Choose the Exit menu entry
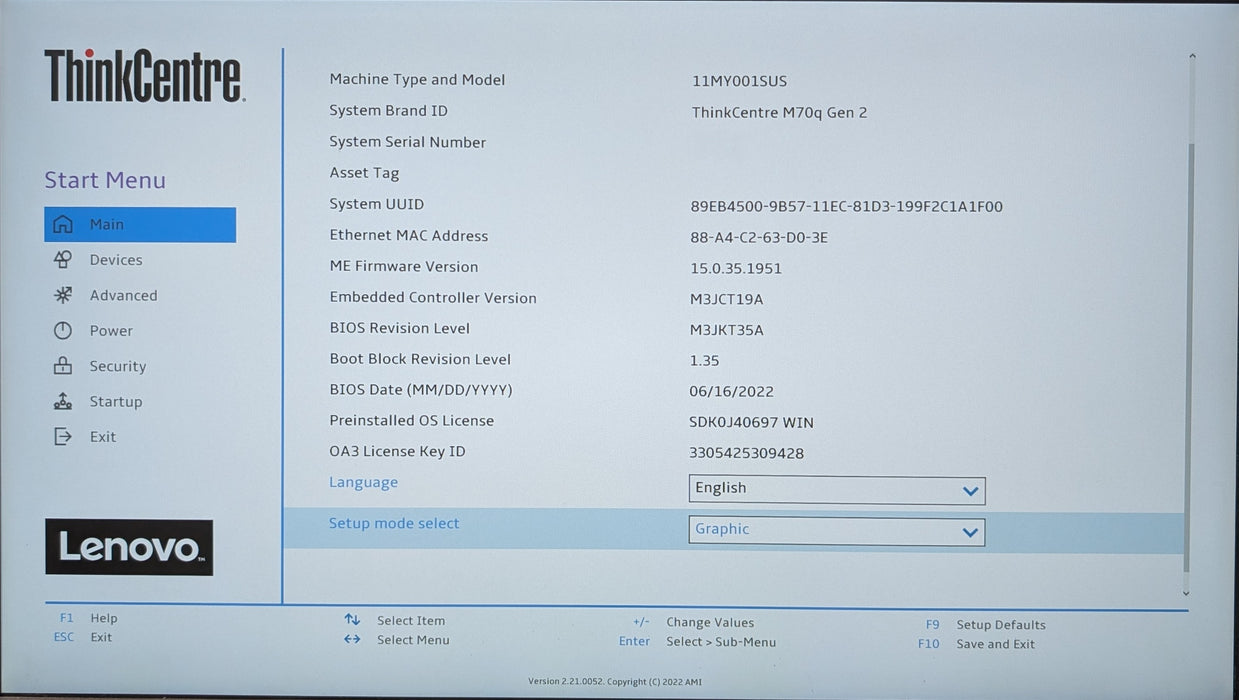1239x700 pixels. (103, 437)
